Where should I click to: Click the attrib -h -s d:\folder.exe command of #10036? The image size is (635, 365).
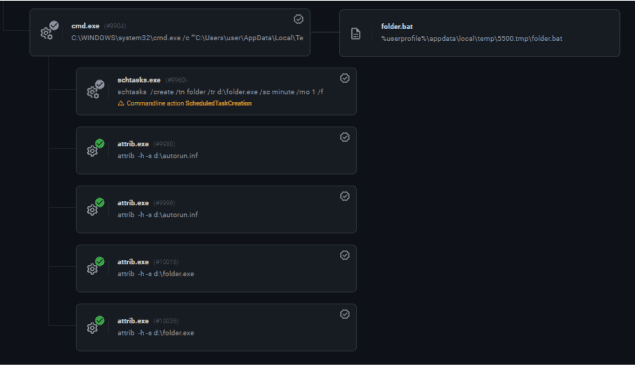(156, 333)
